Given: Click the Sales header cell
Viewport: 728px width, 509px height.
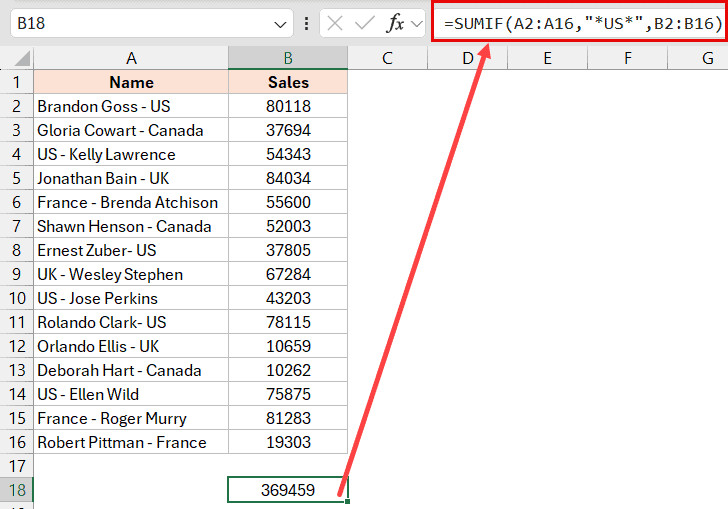Looking at the screenshot, I should pyautogui.click(x=288, y=83).
